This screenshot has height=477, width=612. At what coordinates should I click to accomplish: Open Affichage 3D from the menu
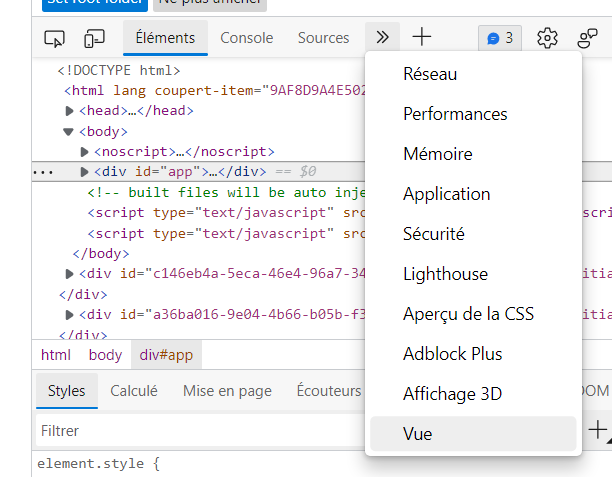click(x=473, y=394)
